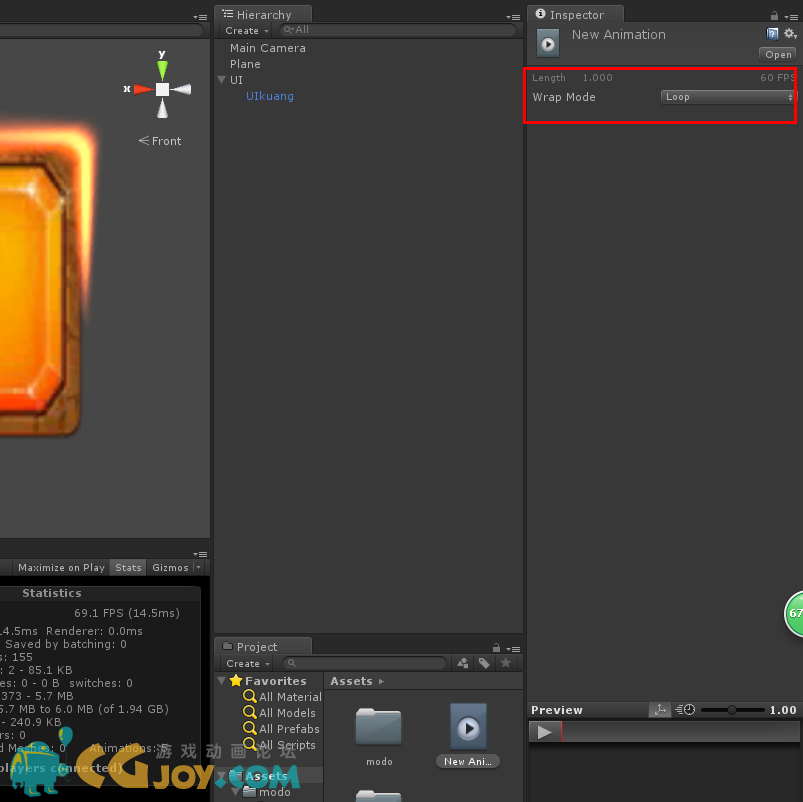Switch to the Inspector tab

click(576, 15)
